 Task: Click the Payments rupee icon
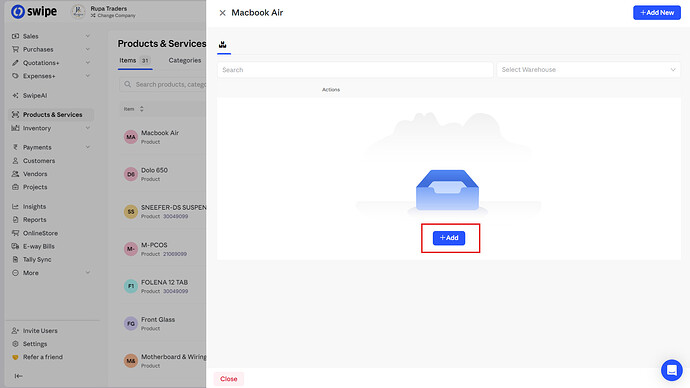pyautogui.click(x=15, y=147)
